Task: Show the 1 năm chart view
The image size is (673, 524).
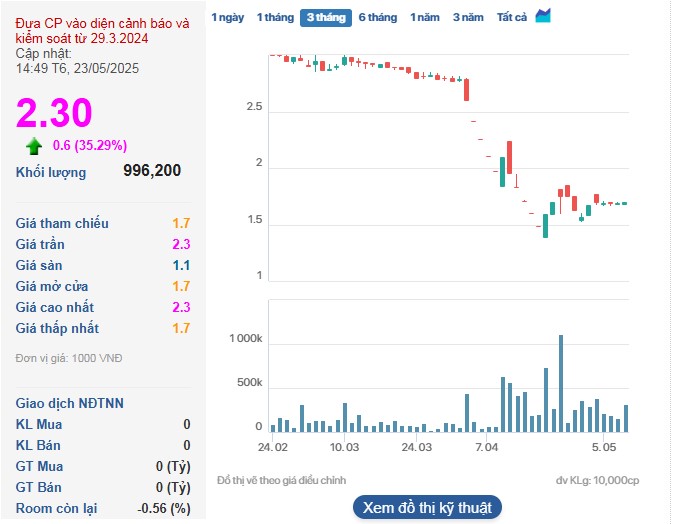Action: (425, 18)
